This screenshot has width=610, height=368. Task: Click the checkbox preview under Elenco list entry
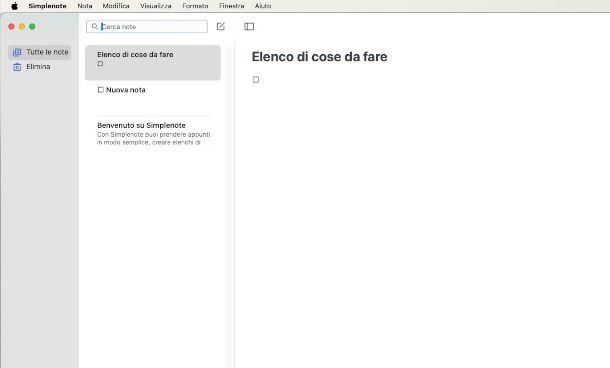[x=100, y=63]
